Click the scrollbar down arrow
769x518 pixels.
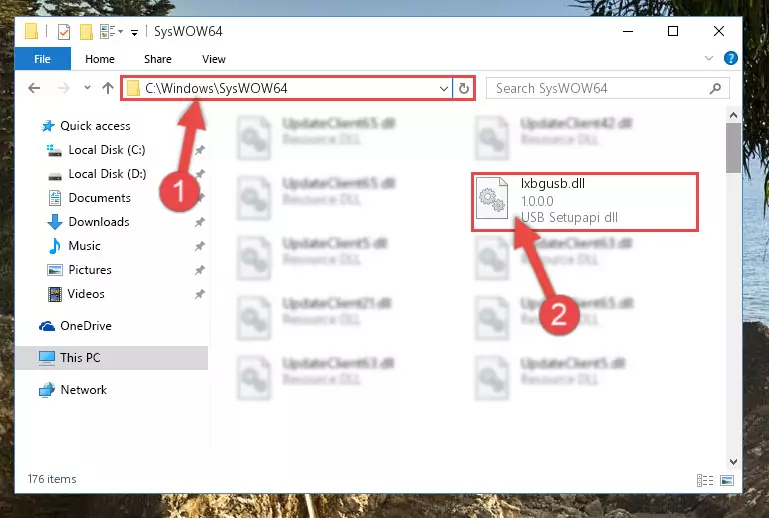pyautogui.click(x=733, y=462)
